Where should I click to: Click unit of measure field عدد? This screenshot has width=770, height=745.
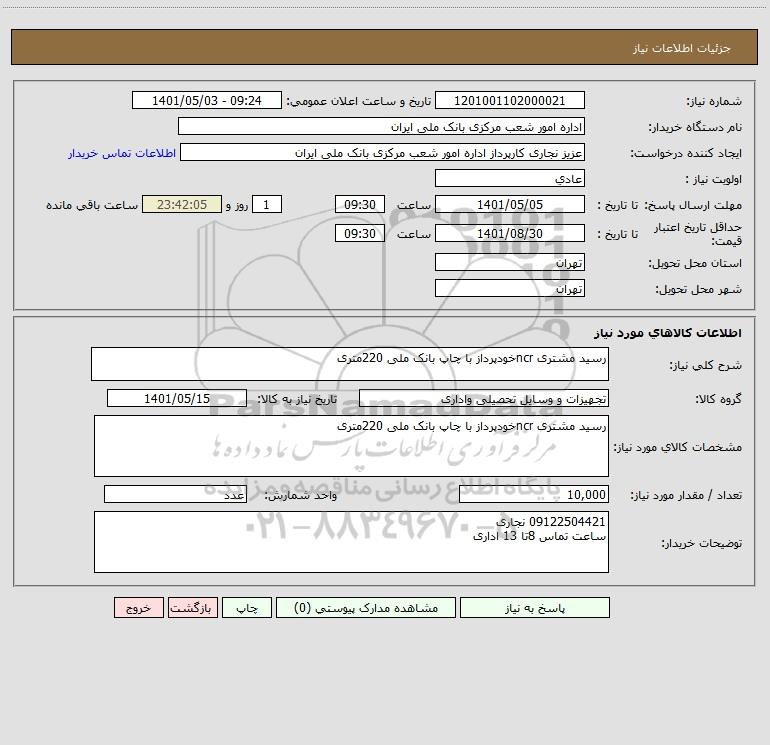pos(175,495)
